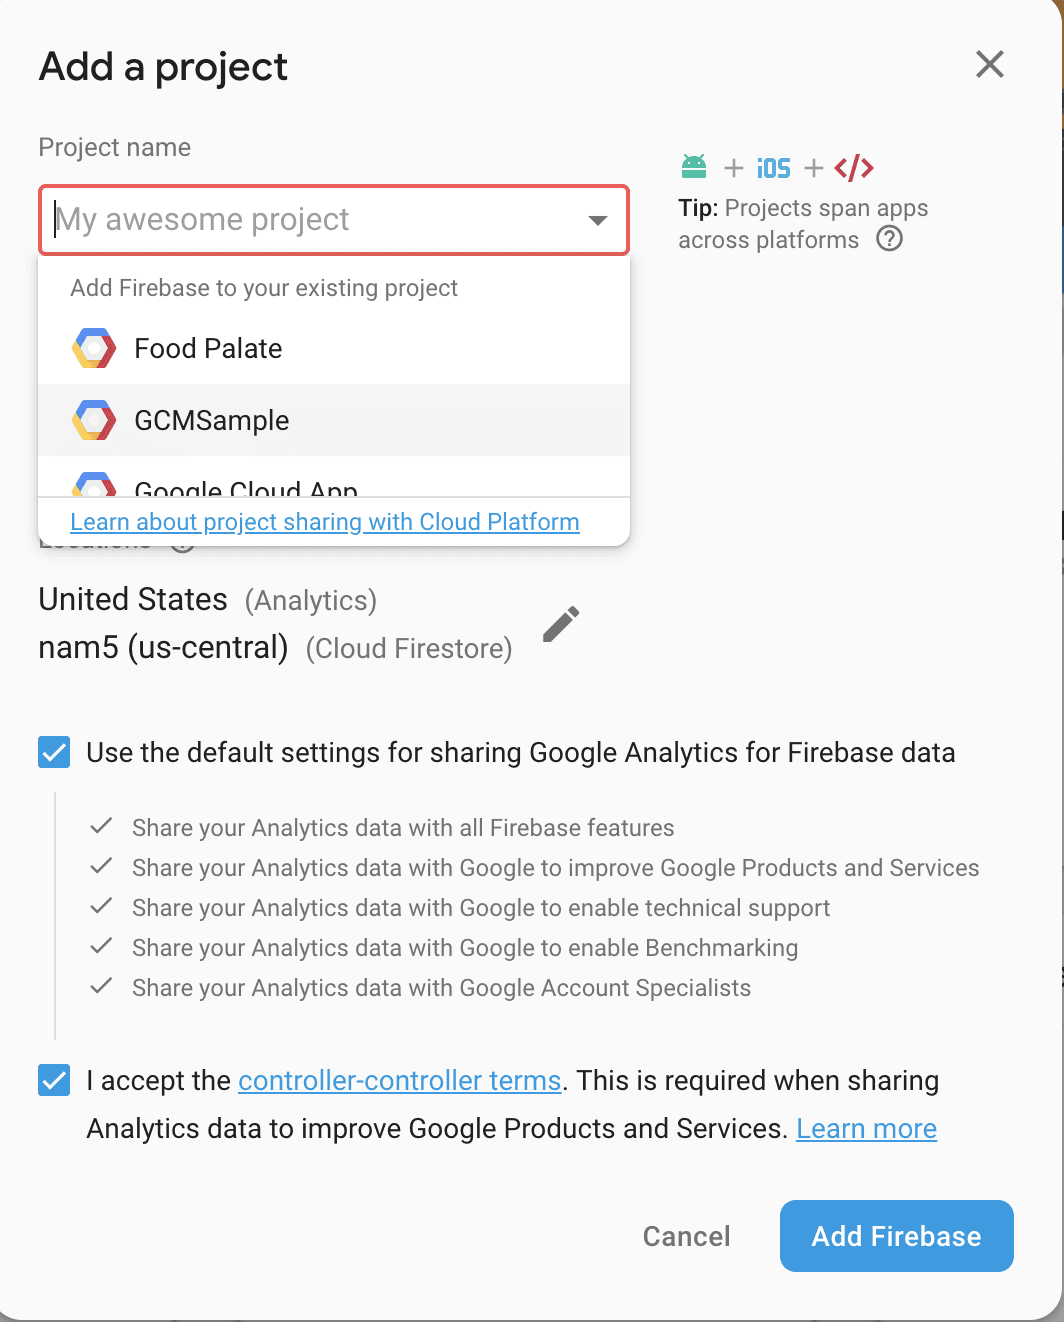
Task: Click the Add Firebase button
Action: pyautogui.click(x=895, y=1236)
